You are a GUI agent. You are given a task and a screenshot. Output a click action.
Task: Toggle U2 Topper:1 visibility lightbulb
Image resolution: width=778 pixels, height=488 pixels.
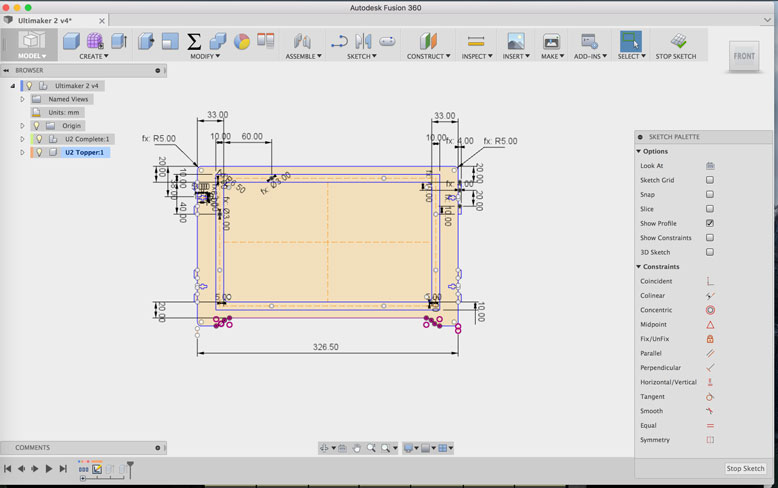tap(39, 152)
